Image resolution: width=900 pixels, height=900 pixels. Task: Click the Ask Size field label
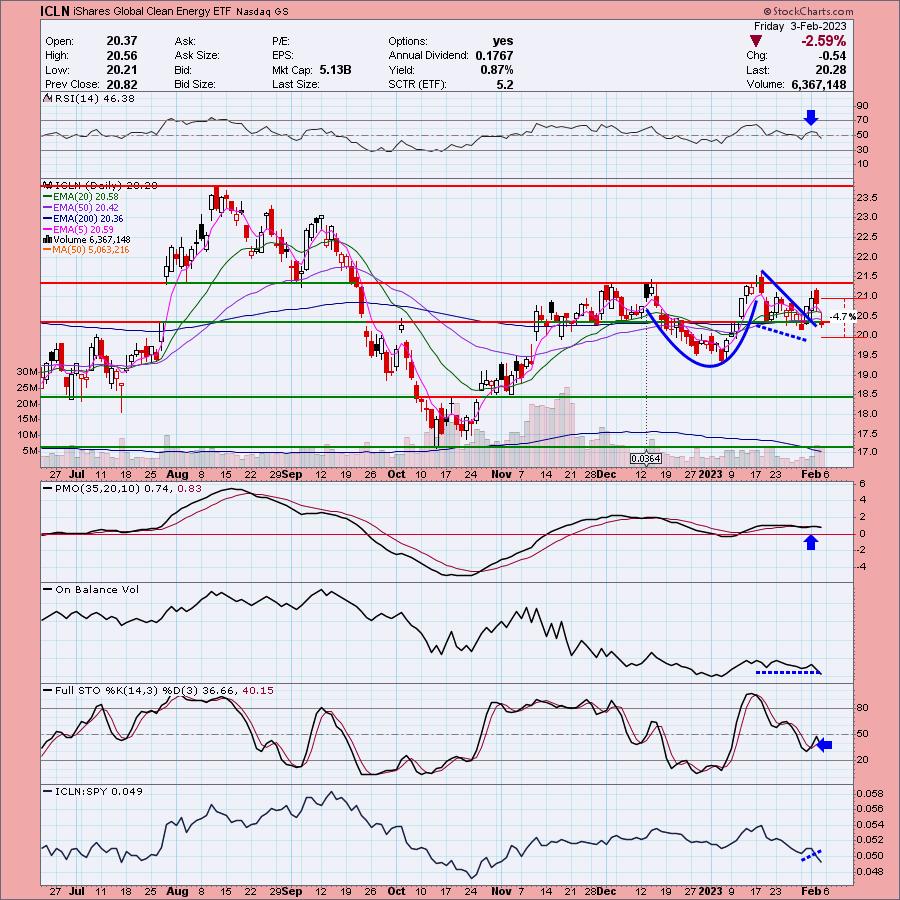pos(197,56)
